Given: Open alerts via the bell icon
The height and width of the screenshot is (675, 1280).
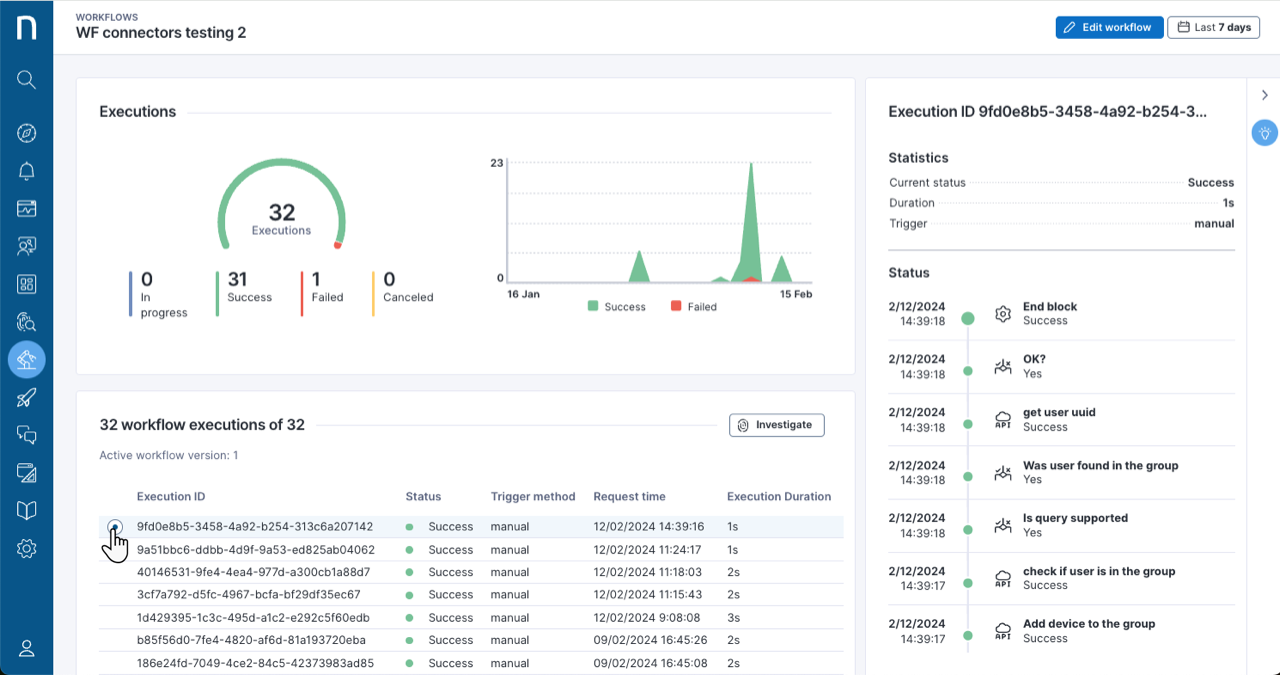Looking at the screenshot, I should click(x=27, y=171).
